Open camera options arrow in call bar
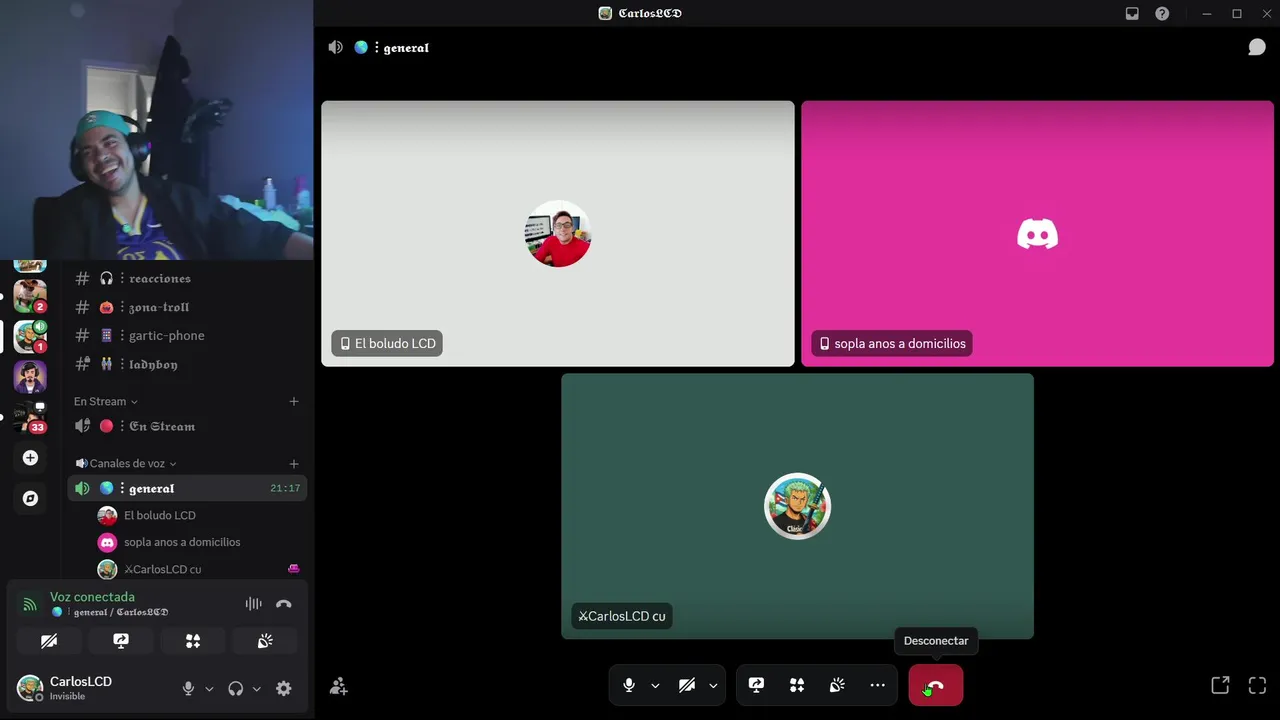The width and height of the screenshot is (1280, 720). point(713,686)
